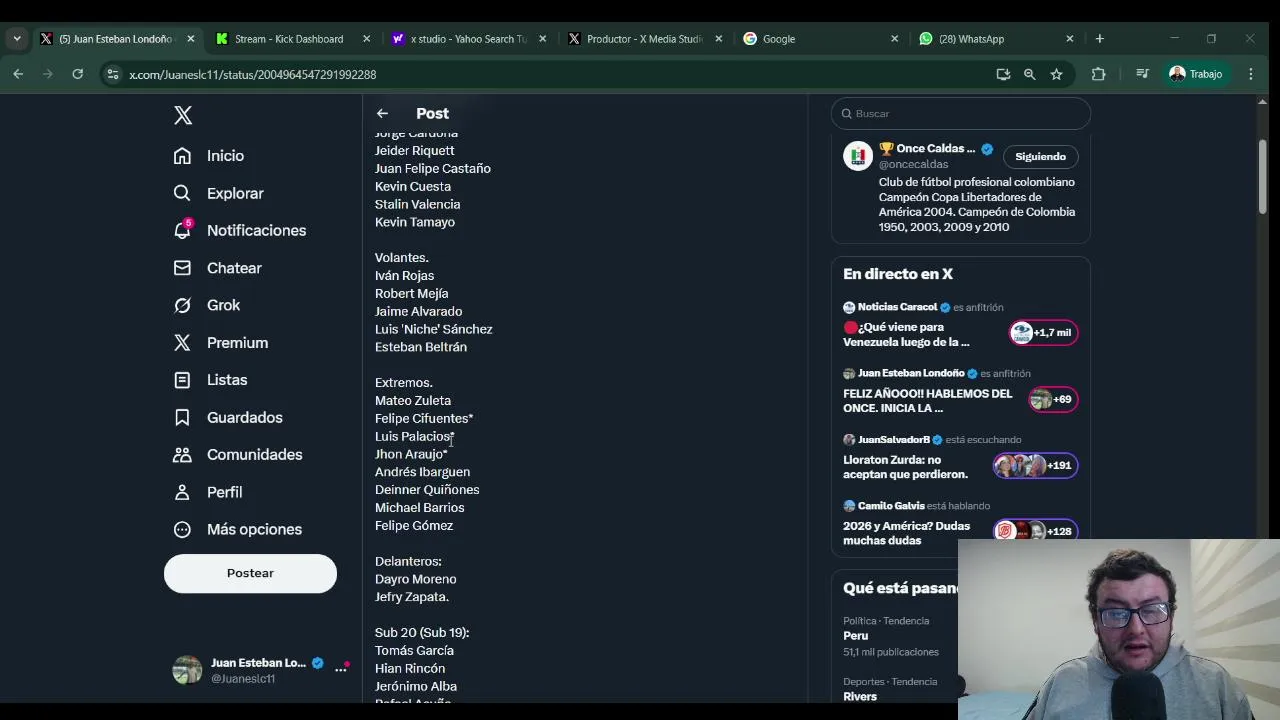Click text 'Mateo Zuleta'
Viewport: 1280px width, 720px height.
(413, 401)
